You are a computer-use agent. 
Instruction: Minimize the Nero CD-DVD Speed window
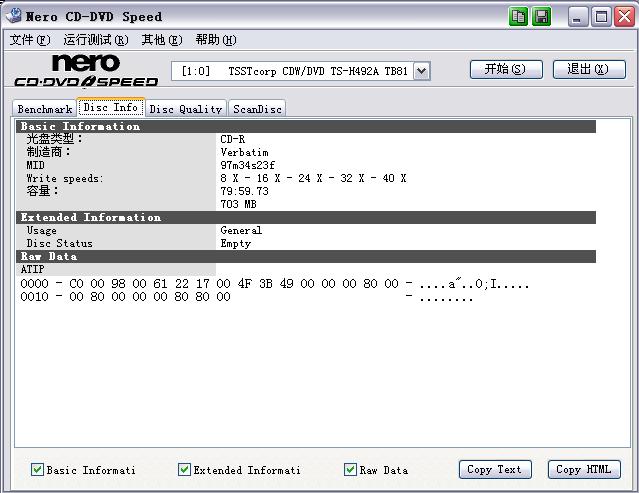click(x=577, y=17)
